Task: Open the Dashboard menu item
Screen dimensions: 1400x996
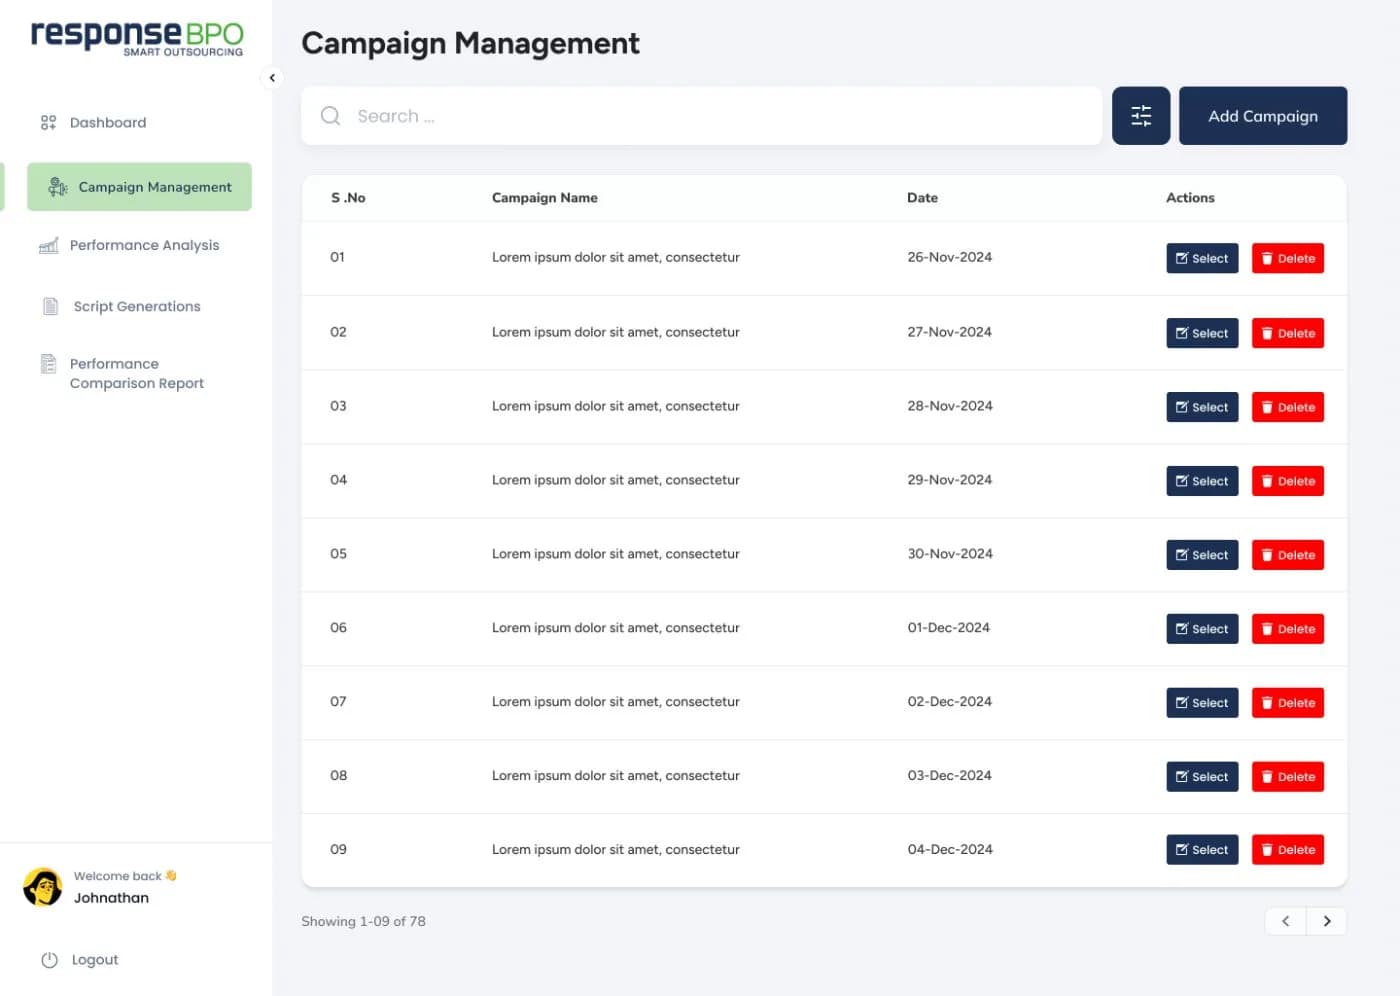Action: tap(108, 123)
